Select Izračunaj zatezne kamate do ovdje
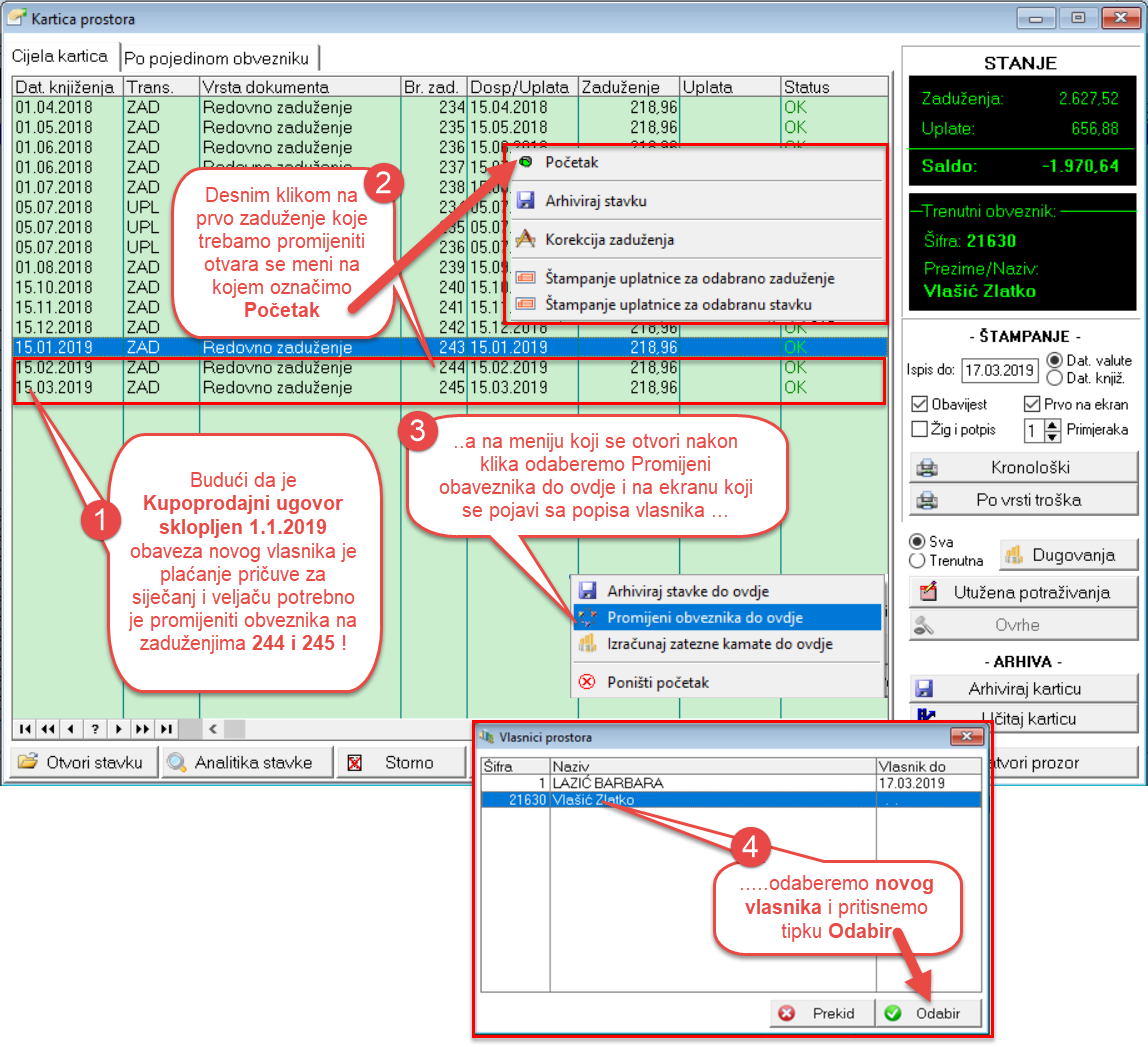 coord(719,644)
